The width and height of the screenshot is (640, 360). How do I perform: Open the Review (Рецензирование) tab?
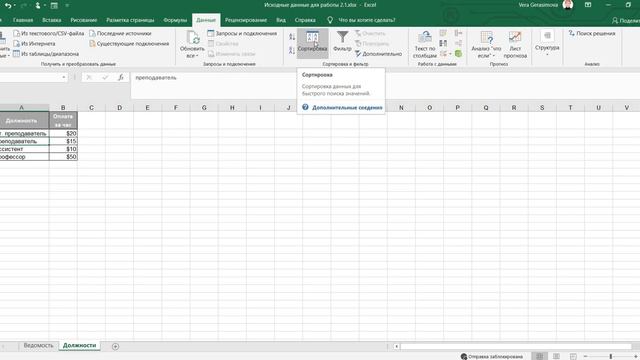click(246, 20)
